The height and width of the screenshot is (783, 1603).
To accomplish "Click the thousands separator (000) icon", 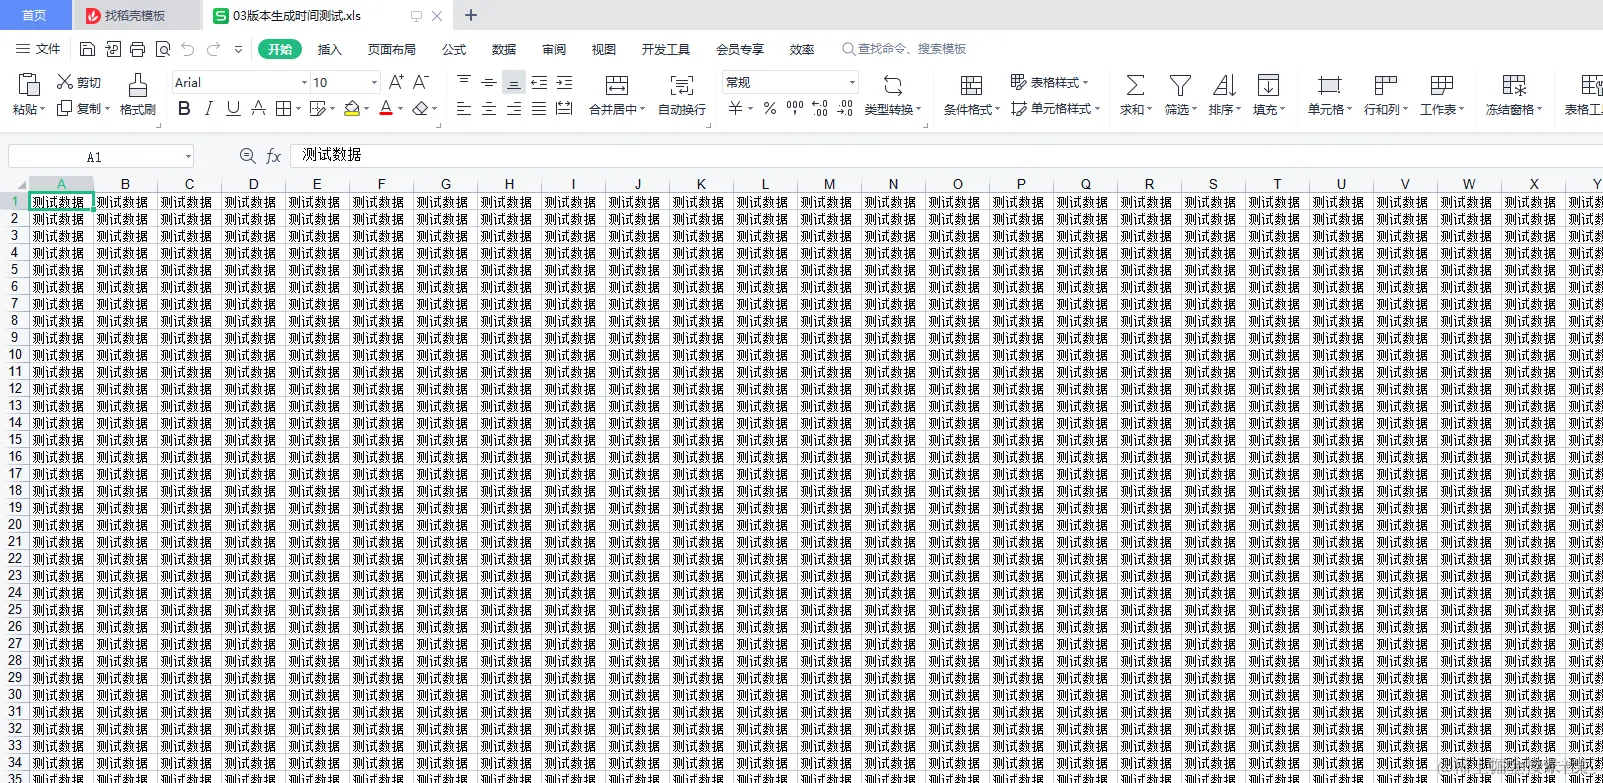I will coord(795,108).
